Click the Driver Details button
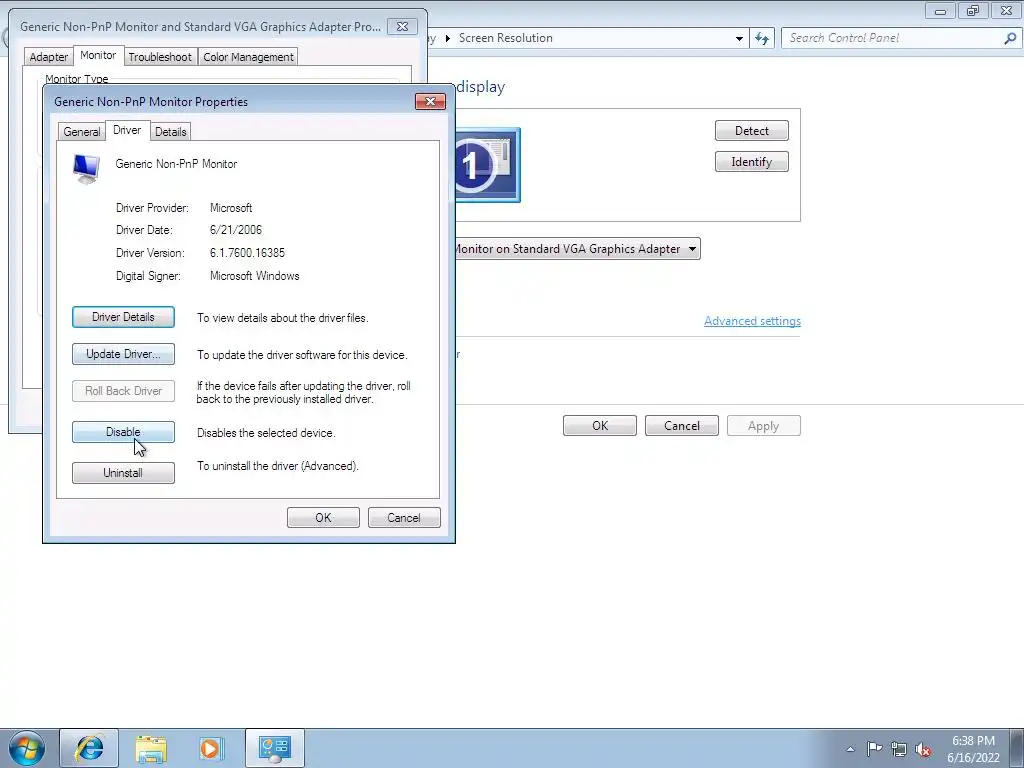The image size is (1024, 768). click(123, 317)
